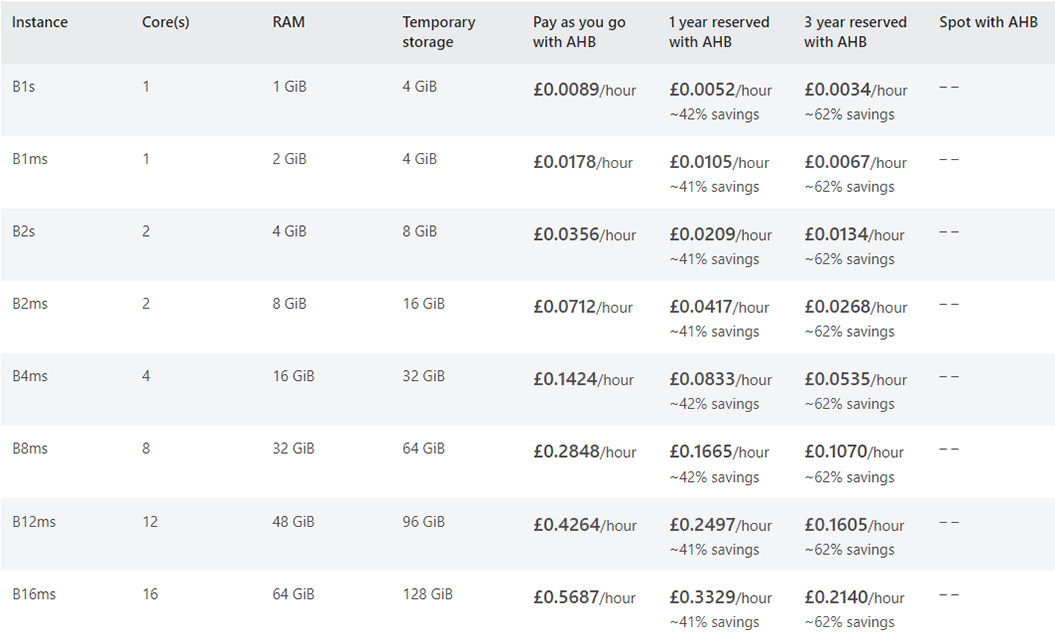Click the RAM column header

point(288,22)
